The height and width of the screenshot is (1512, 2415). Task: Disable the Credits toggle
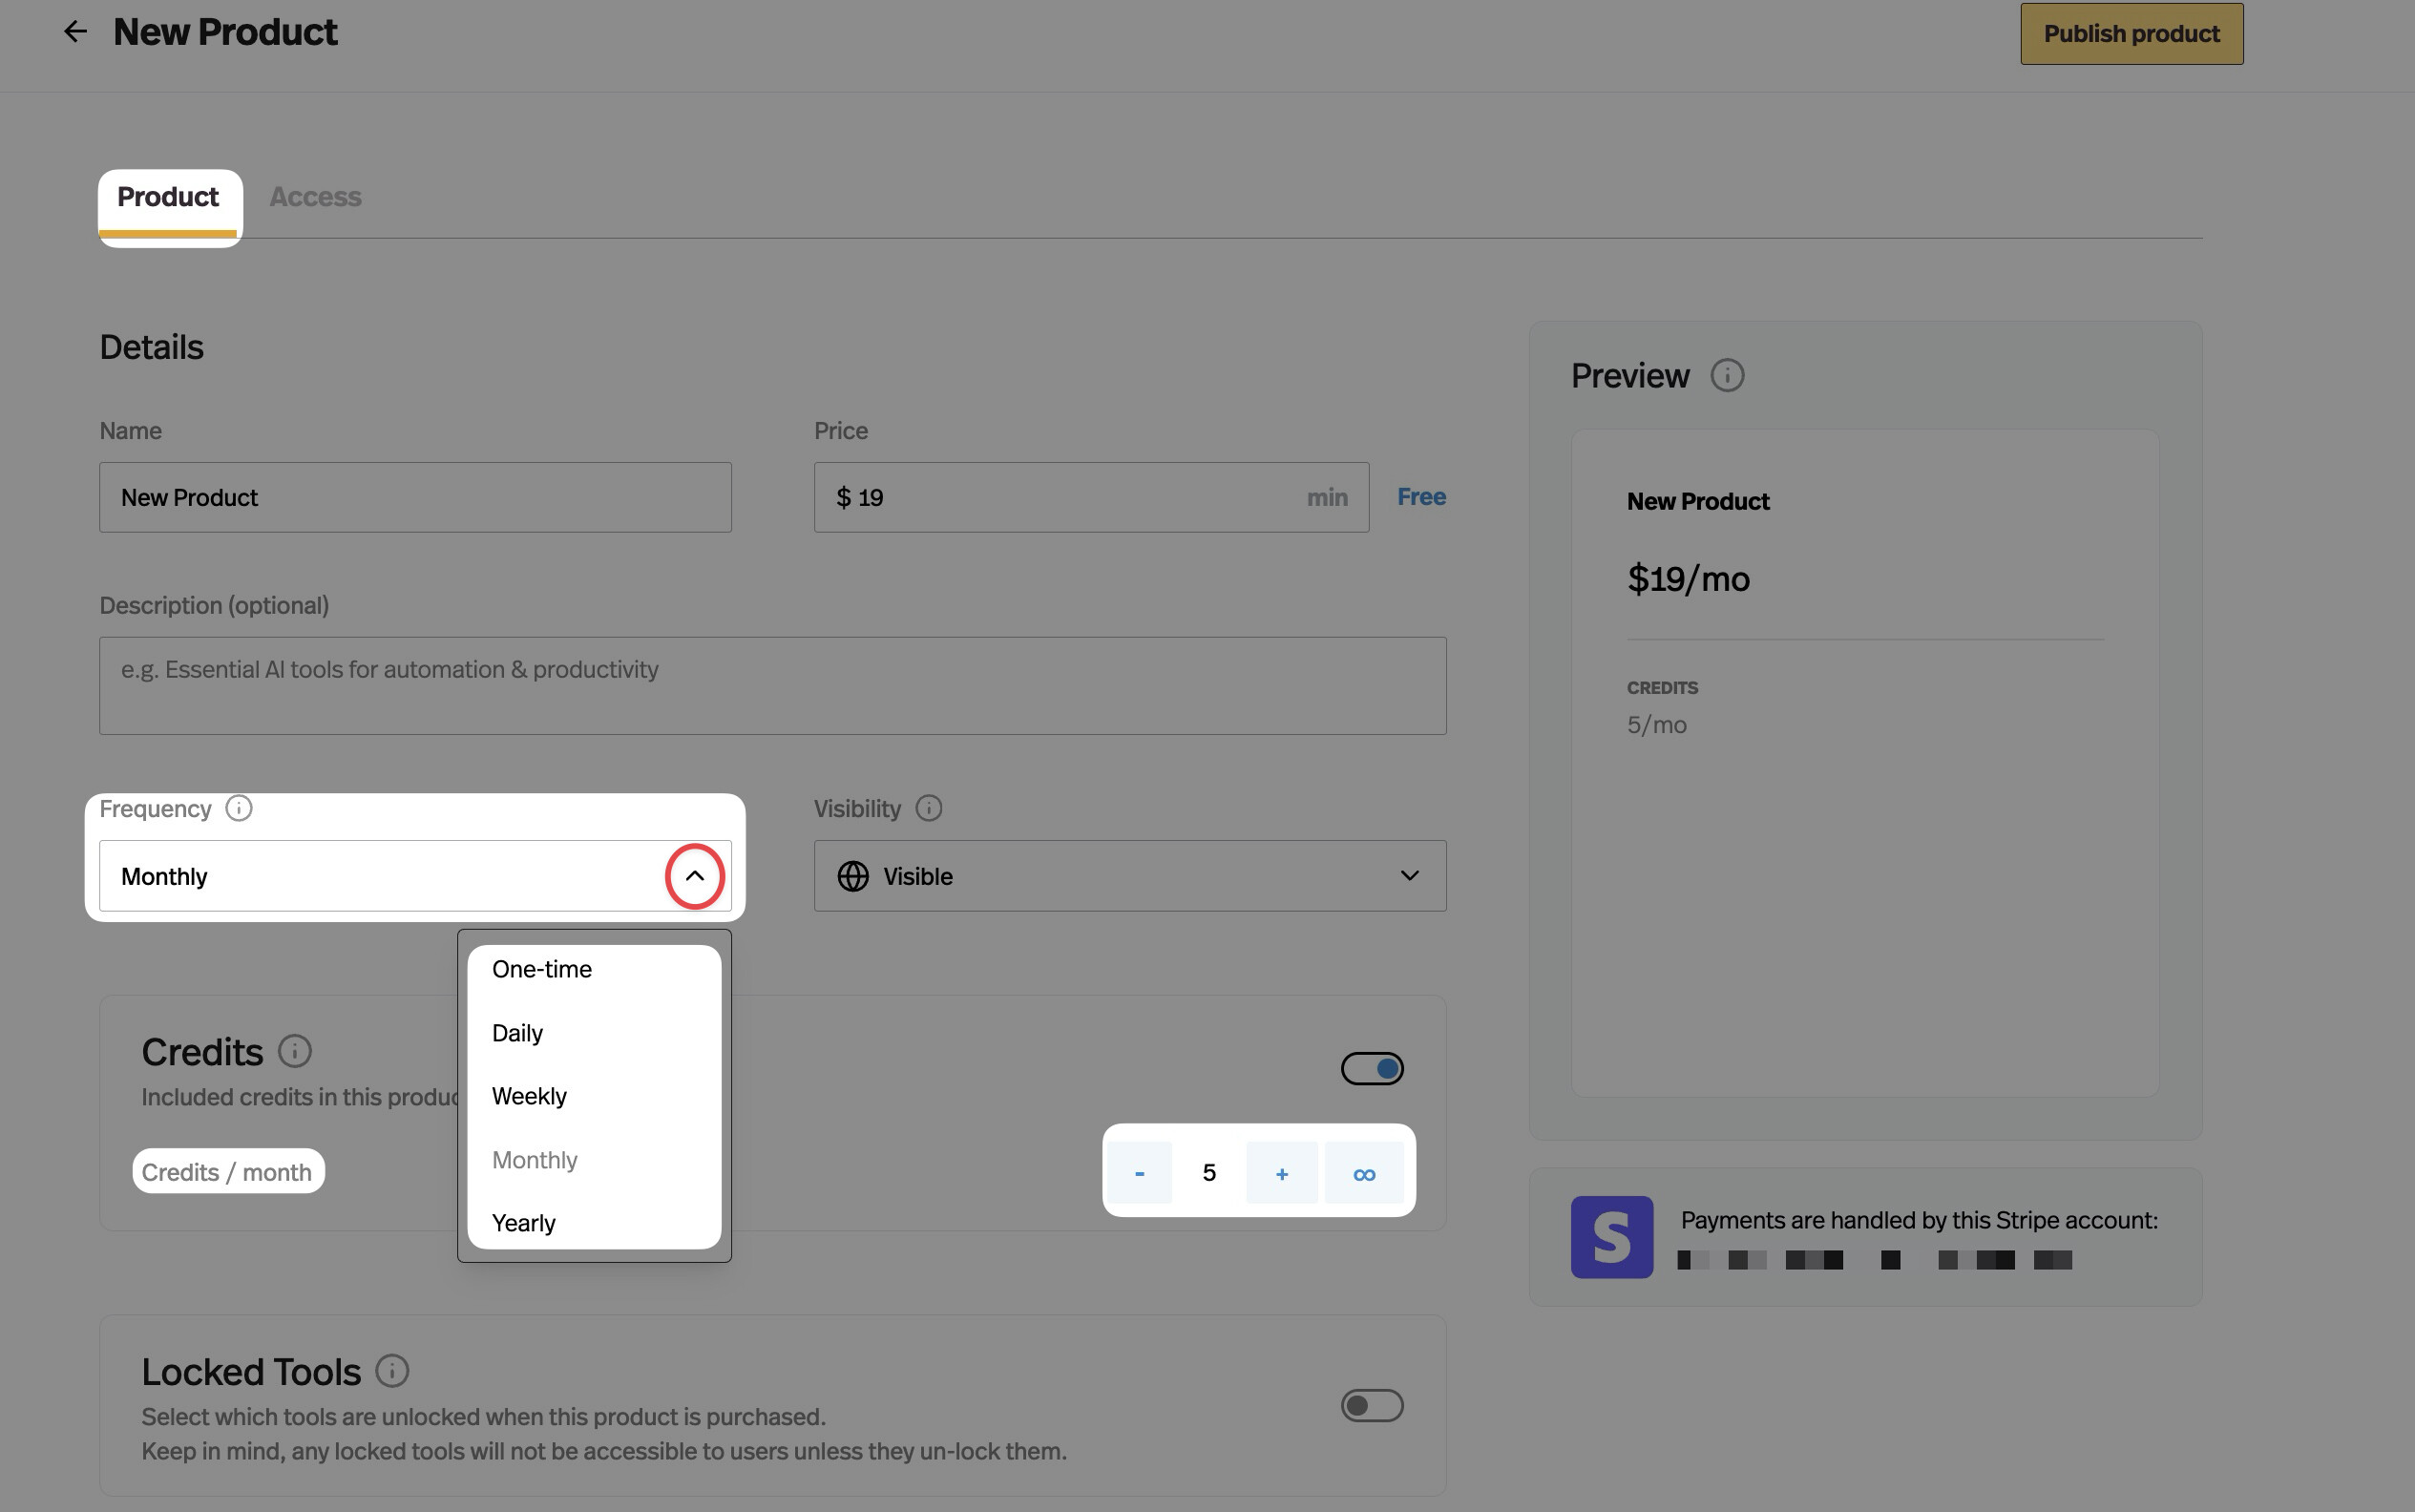pos(1372,1069)
